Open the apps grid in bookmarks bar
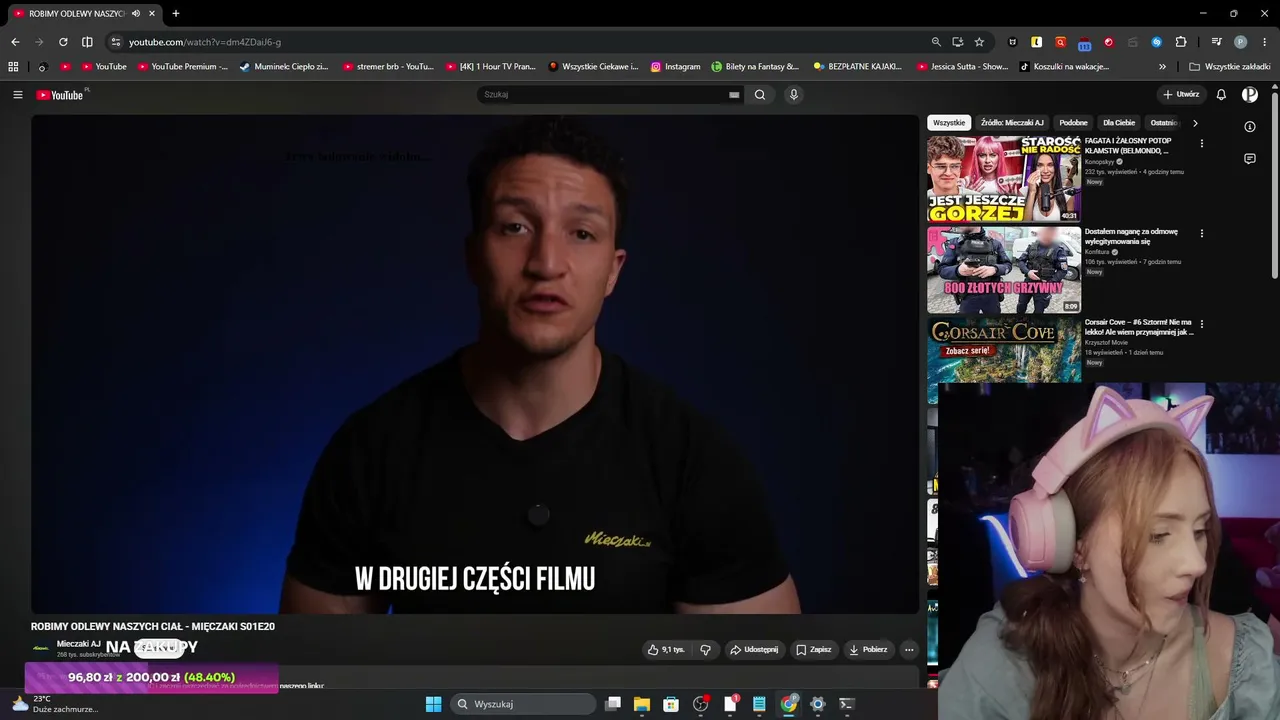 [13, 67]
